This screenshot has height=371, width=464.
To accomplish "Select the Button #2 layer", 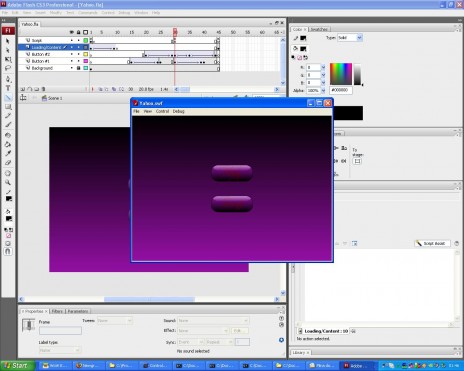I will pos(41,54).
